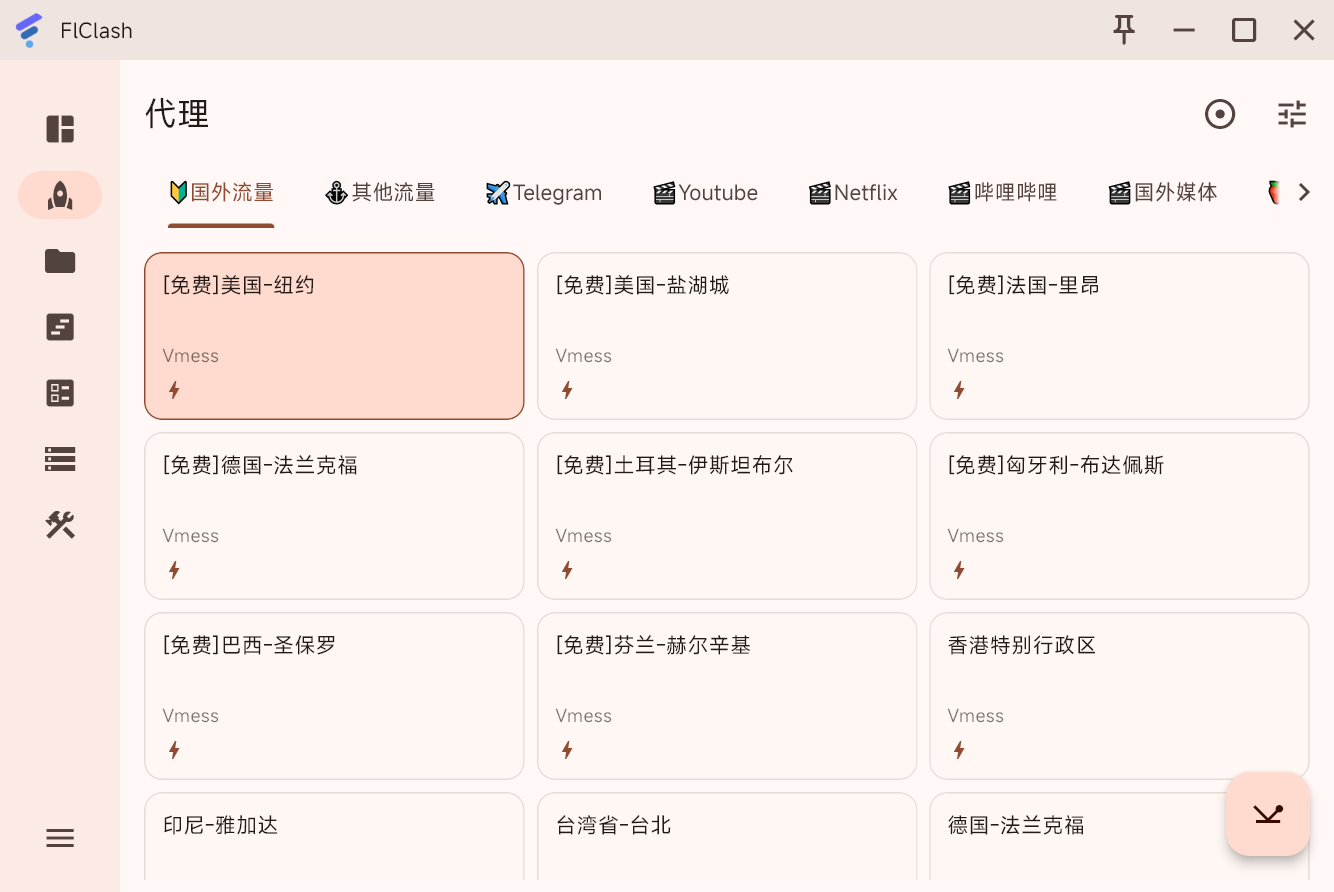
Task: Switch to the Telegram tab
Action: tap(544, 192)
